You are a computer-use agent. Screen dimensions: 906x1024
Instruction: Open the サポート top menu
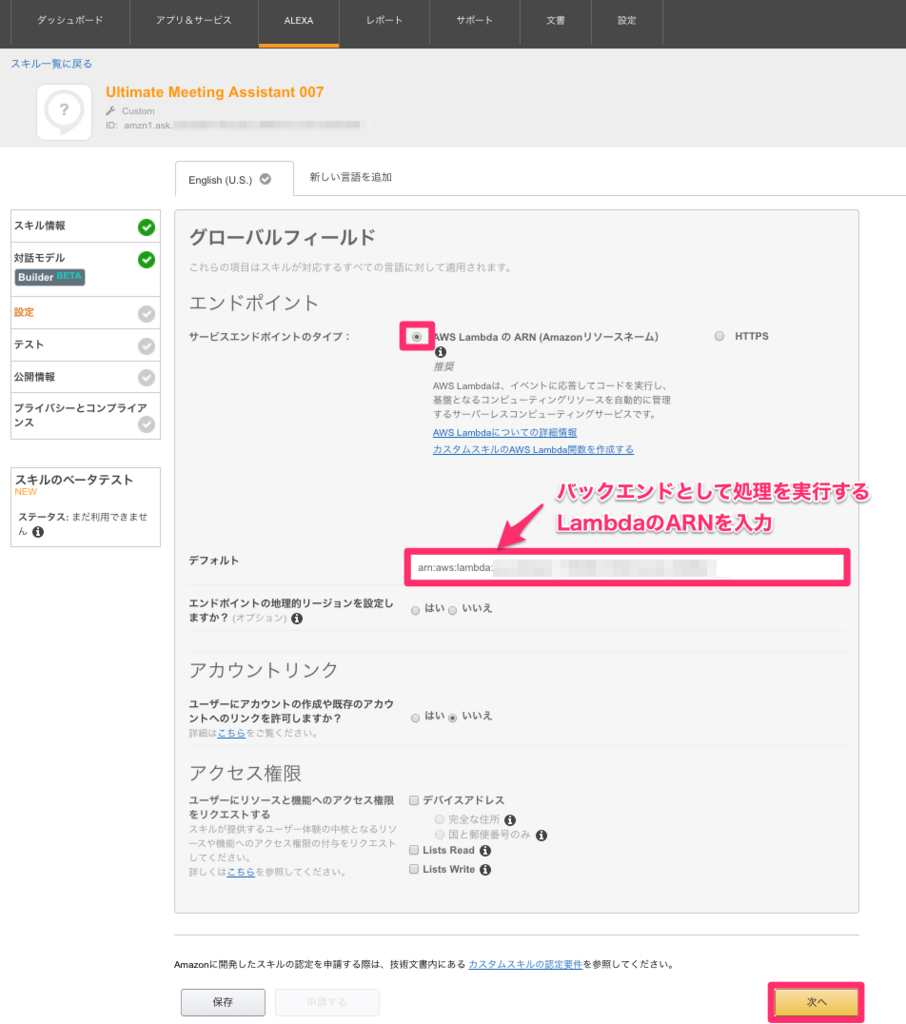point(474,20)
